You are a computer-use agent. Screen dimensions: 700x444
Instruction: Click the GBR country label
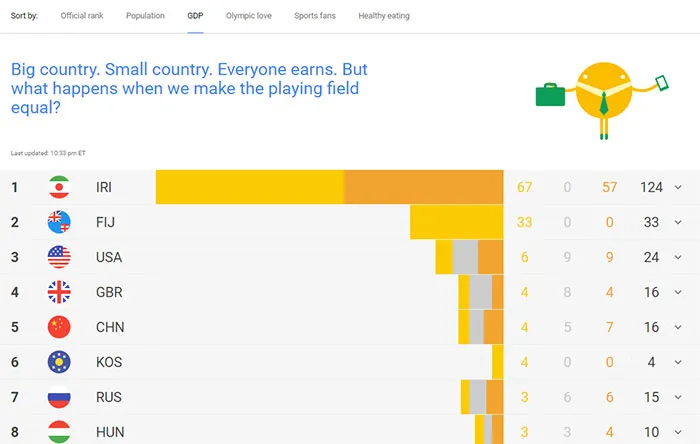[x=108, y=292]
